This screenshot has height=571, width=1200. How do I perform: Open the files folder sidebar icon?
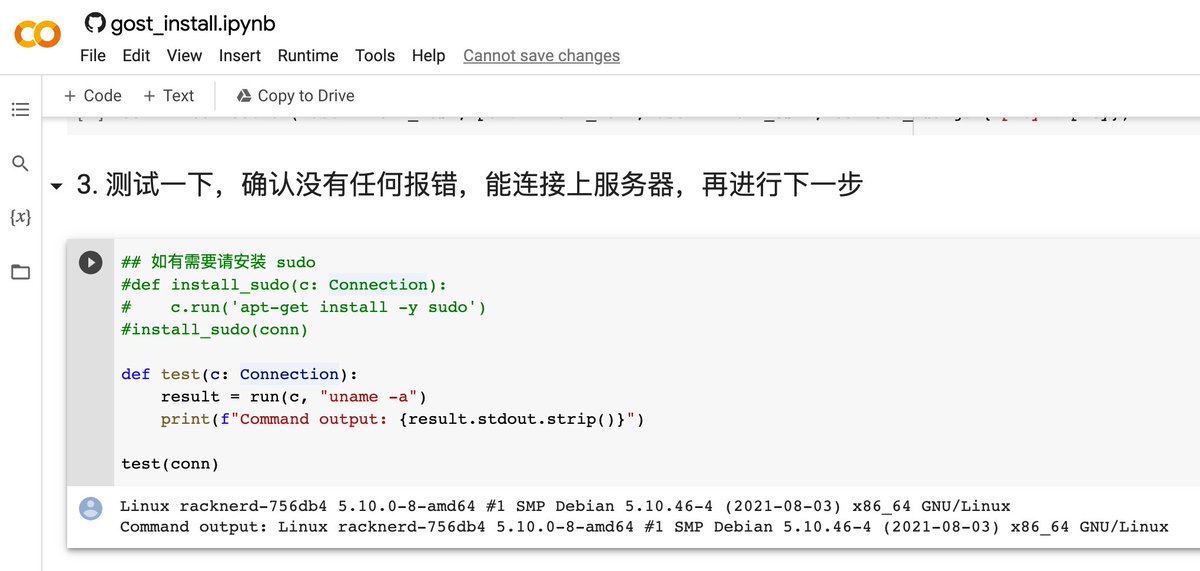20,272
